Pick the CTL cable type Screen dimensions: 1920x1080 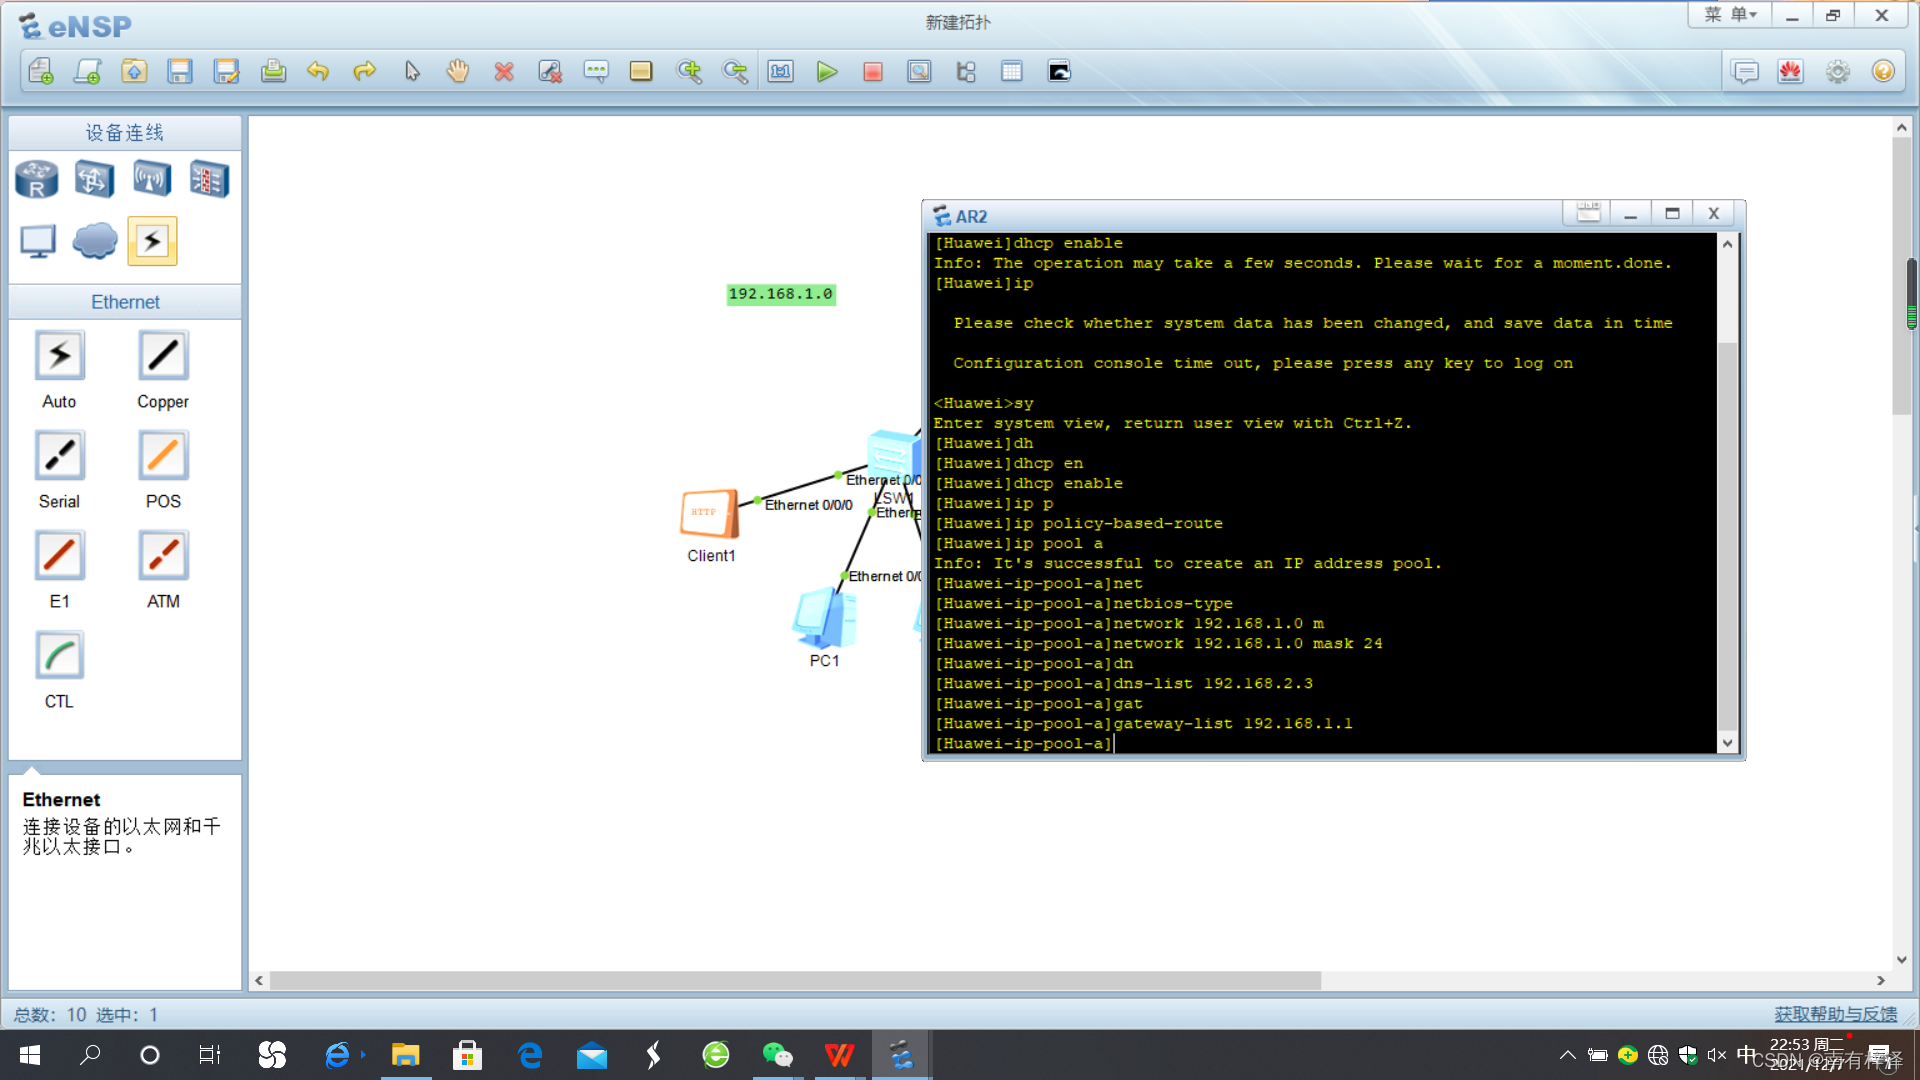click(x=59, y=656)
